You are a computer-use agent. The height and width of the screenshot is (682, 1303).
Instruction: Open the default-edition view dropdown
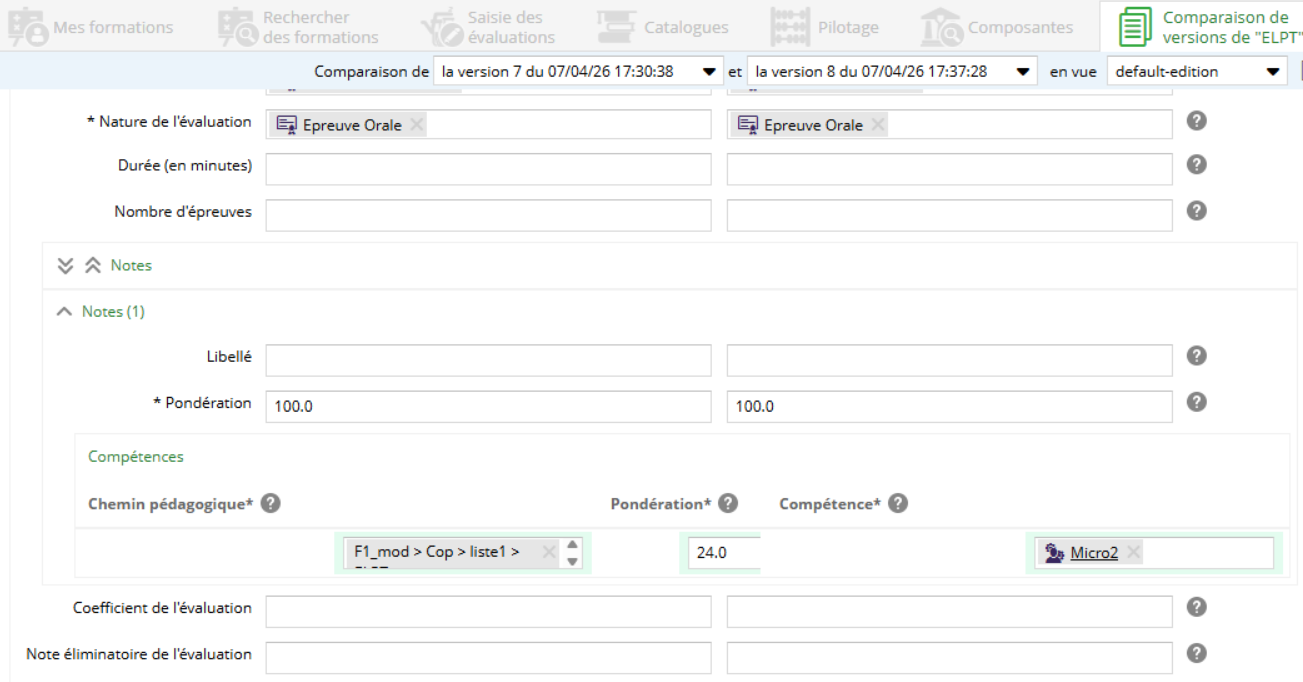pyautogui.click(x=1273, y=72)
